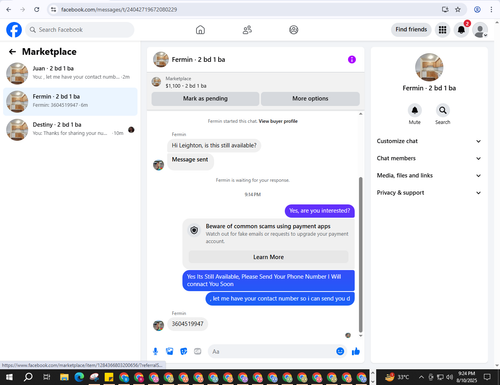Open the Juan - 2 bd 1 ba conversation

pos(70,73)
